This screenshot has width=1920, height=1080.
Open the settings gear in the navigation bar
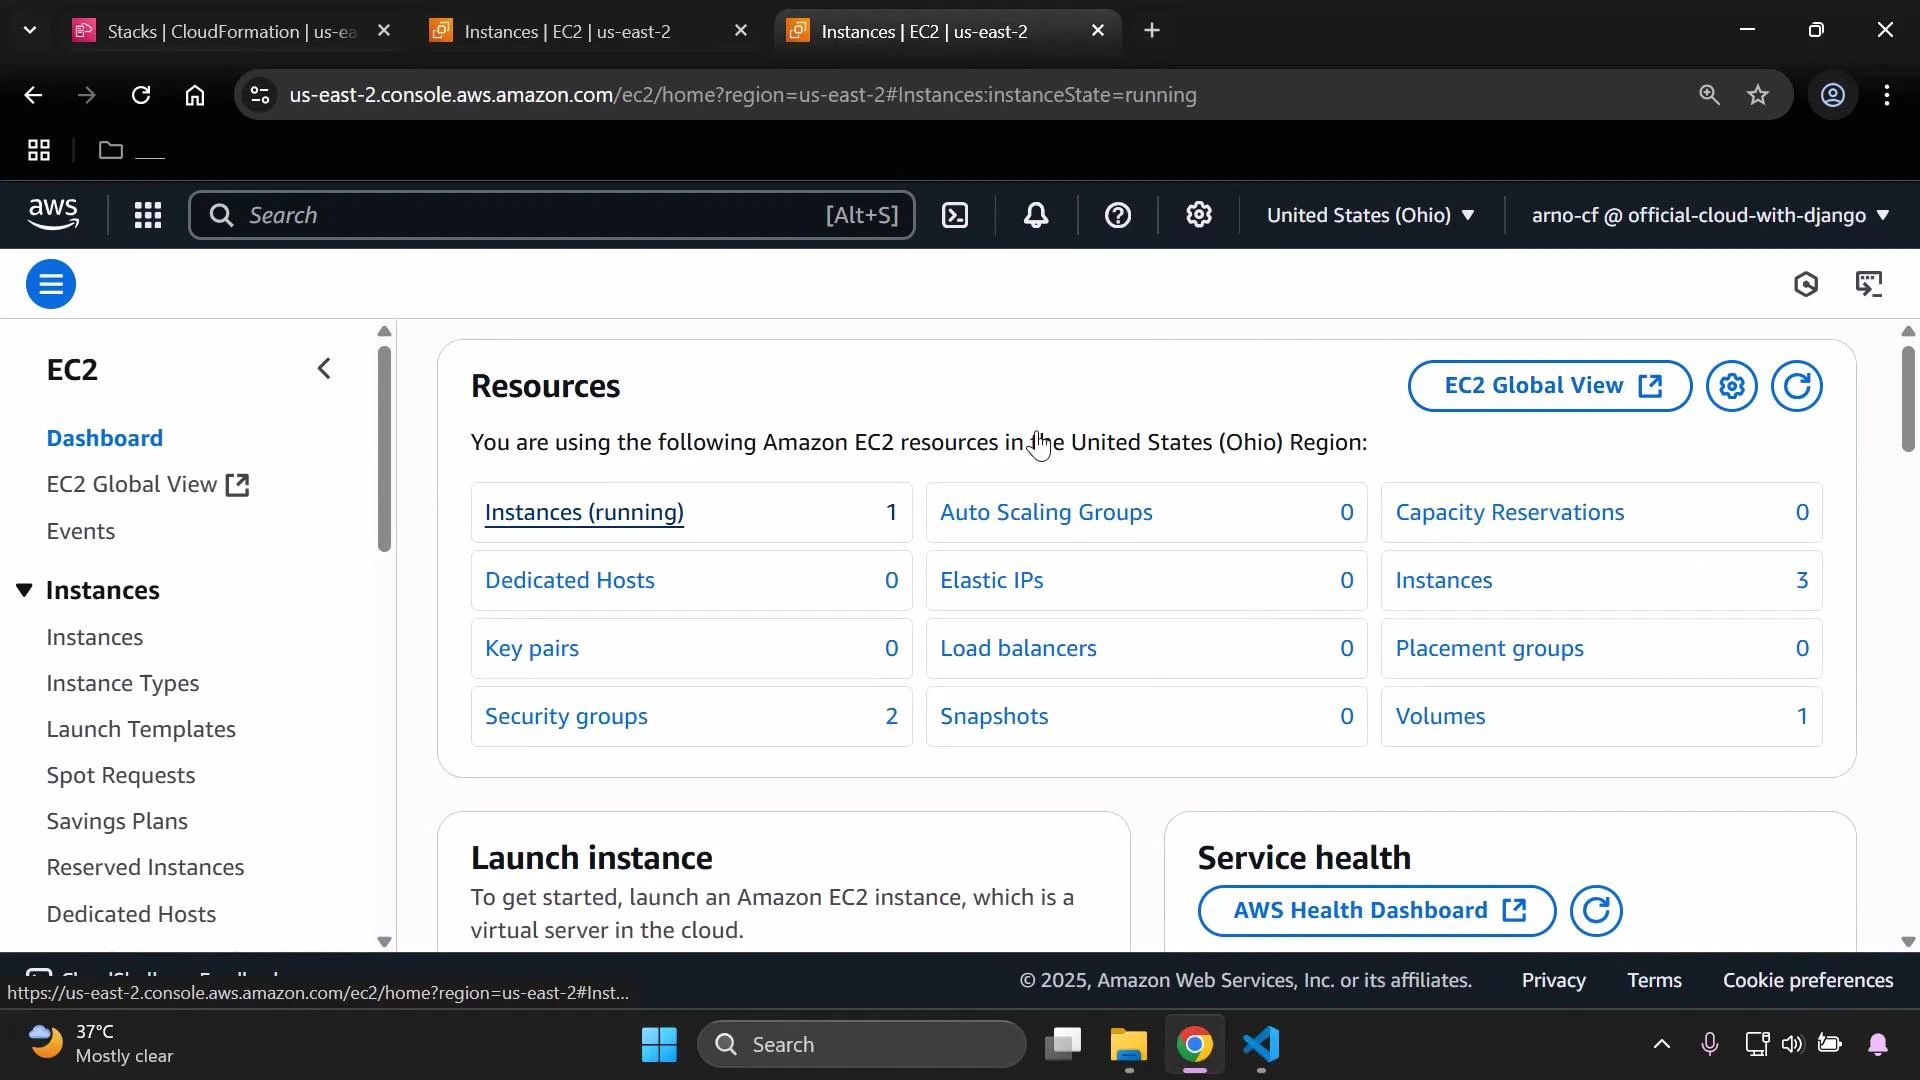(1199, 215)
